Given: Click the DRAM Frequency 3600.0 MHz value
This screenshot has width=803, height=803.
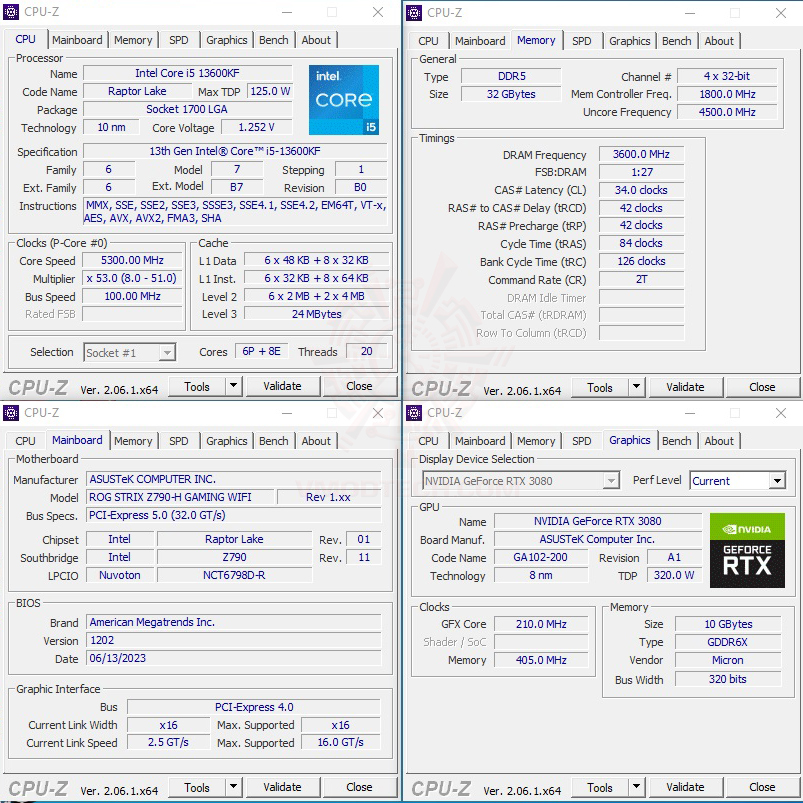Looking at the screenshot, I should tap(641, 154).
